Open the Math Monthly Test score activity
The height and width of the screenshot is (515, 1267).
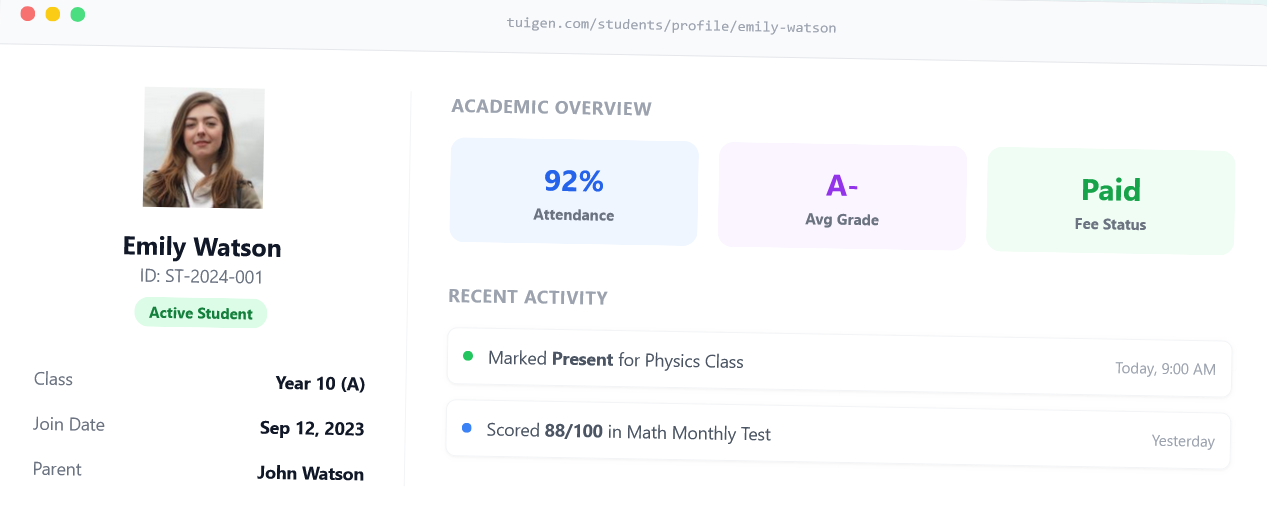tap(629, 432)
